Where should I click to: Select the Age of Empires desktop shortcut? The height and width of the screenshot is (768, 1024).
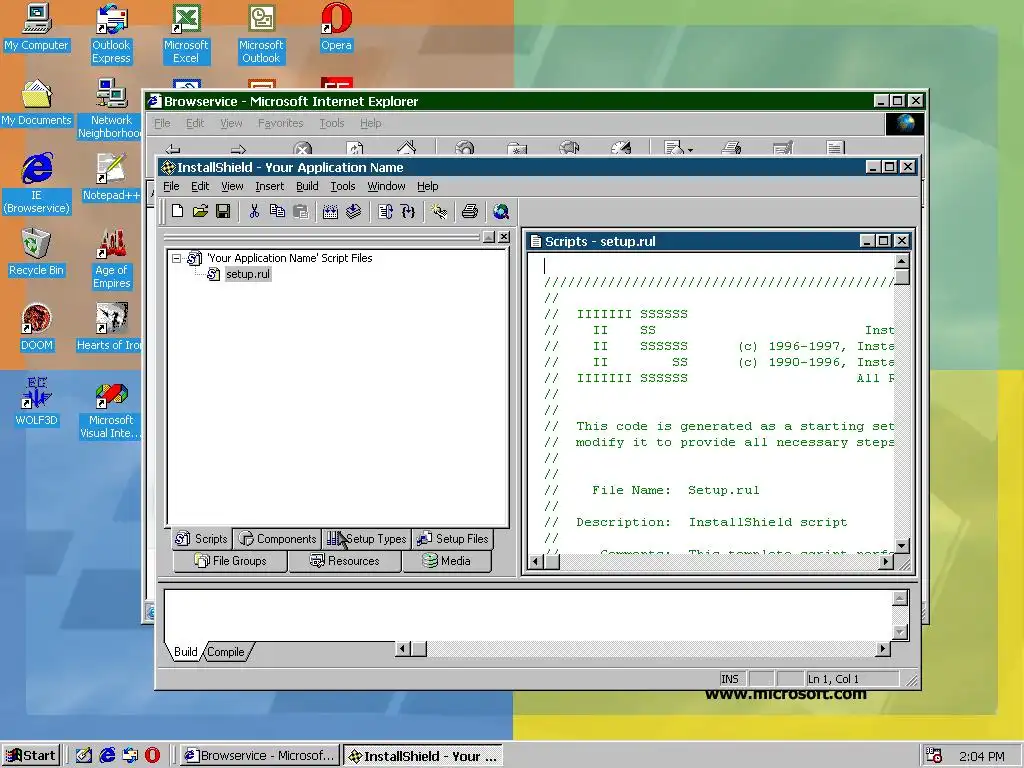(x=112, y=259)
